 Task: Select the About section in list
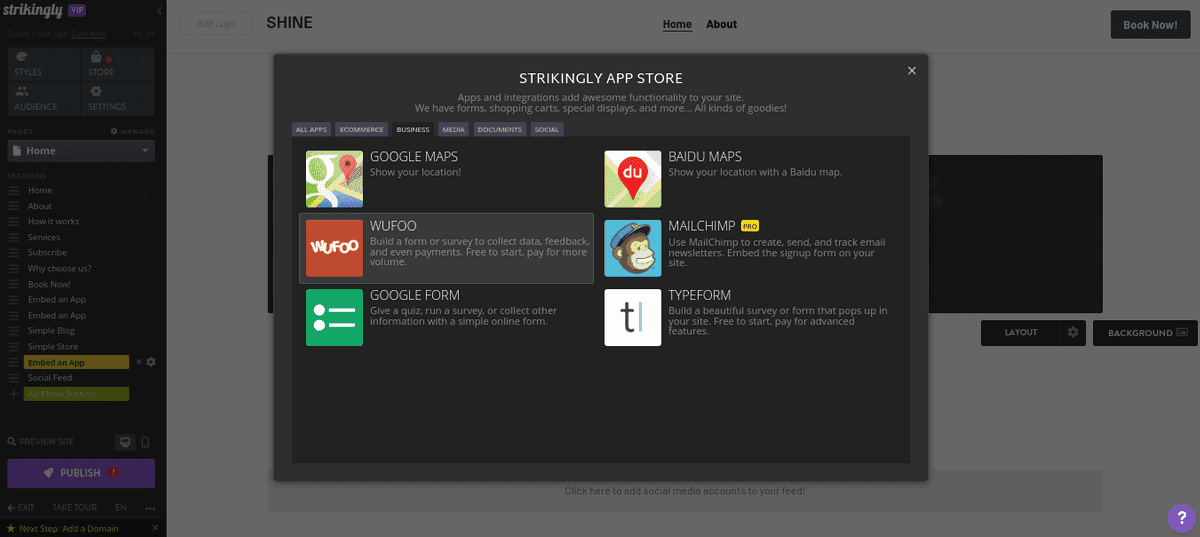(40, 206)
